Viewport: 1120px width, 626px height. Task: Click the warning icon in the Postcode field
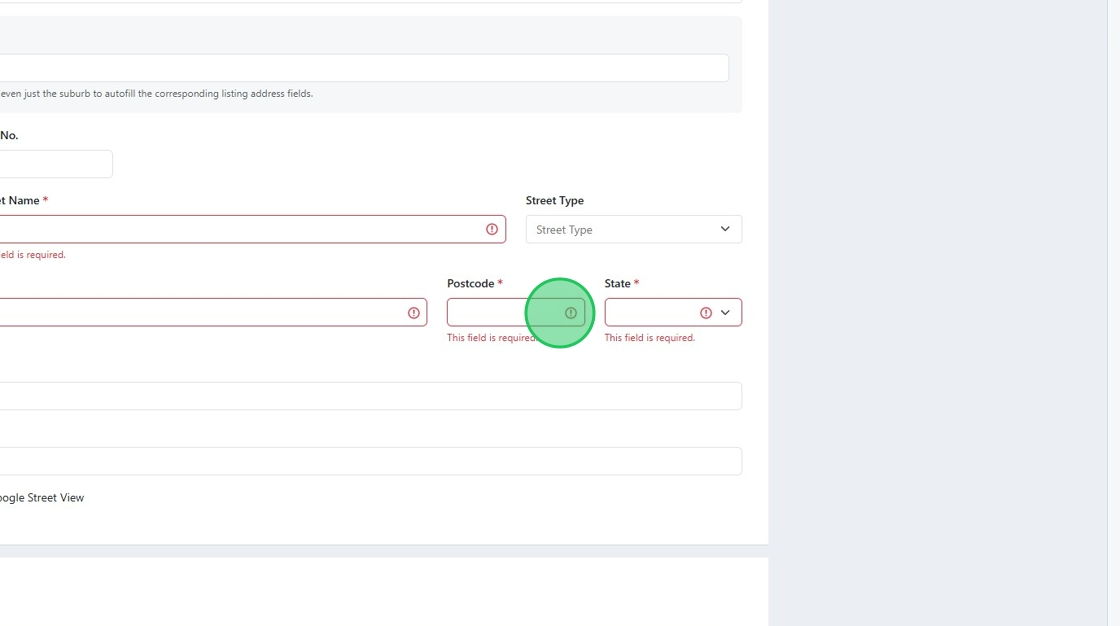(x=571, y=313)
